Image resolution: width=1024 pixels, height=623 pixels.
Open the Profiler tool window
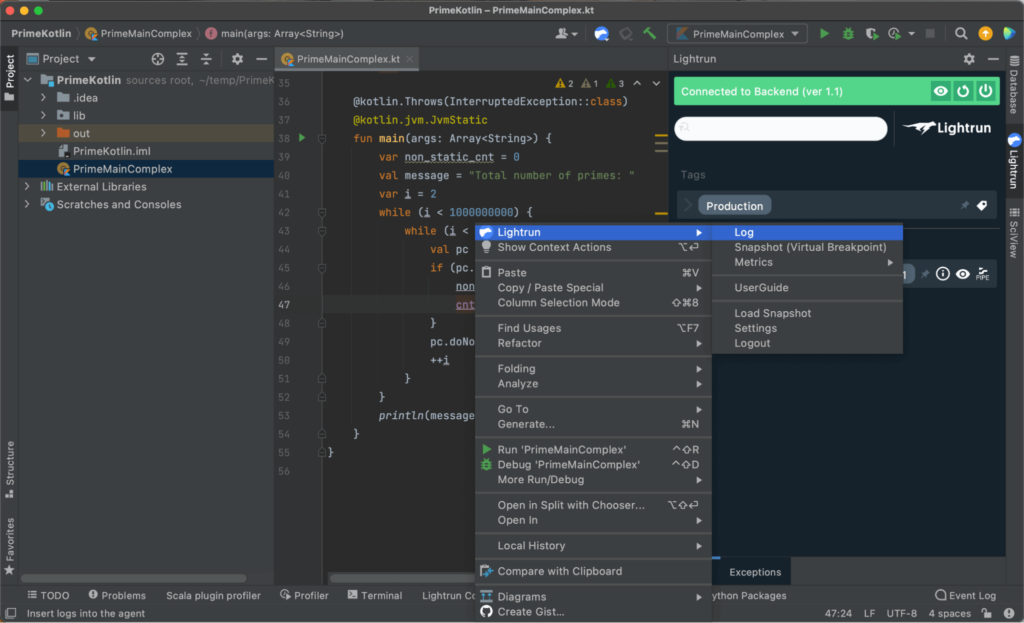(x=304, y=595)
